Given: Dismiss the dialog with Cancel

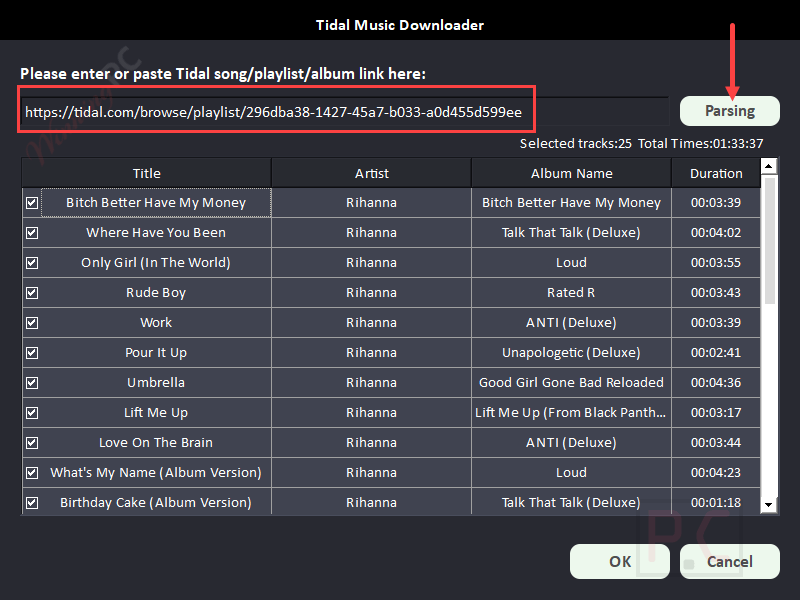Looking at the screenshot, I should coord(729,561).
